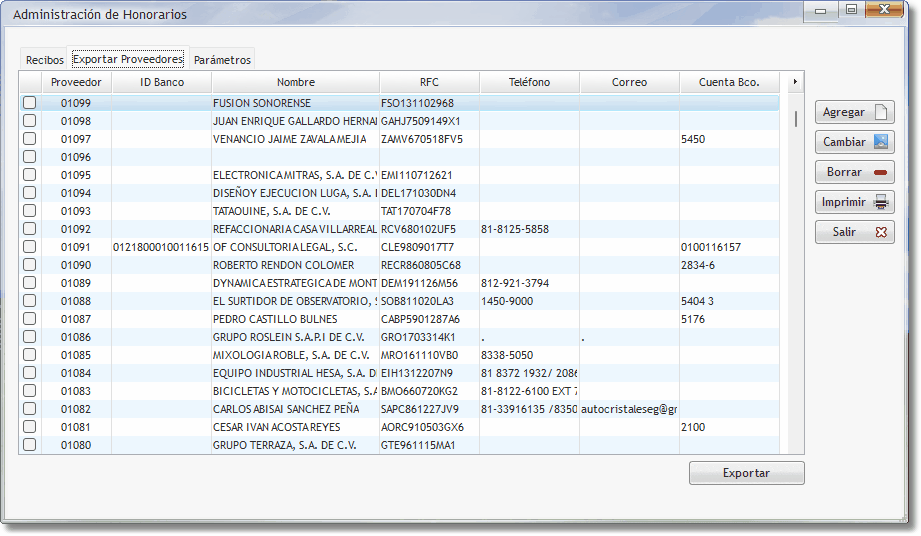Close the Administración de Honorarios window
The height and width of the screenshot is (536, 921).
885,9
